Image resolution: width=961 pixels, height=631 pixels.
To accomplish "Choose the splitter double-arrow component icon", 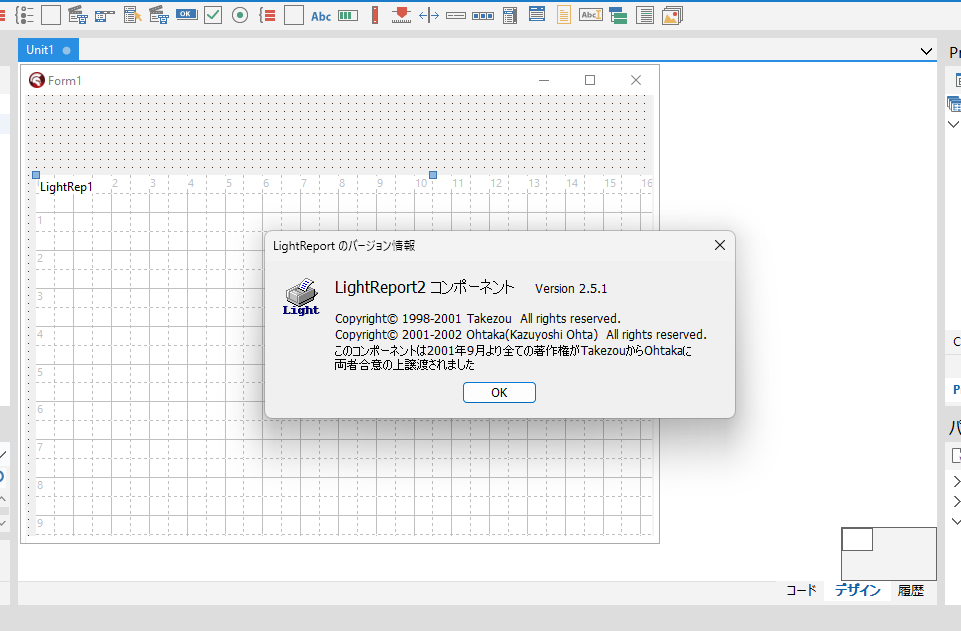I will pos(428,15).
